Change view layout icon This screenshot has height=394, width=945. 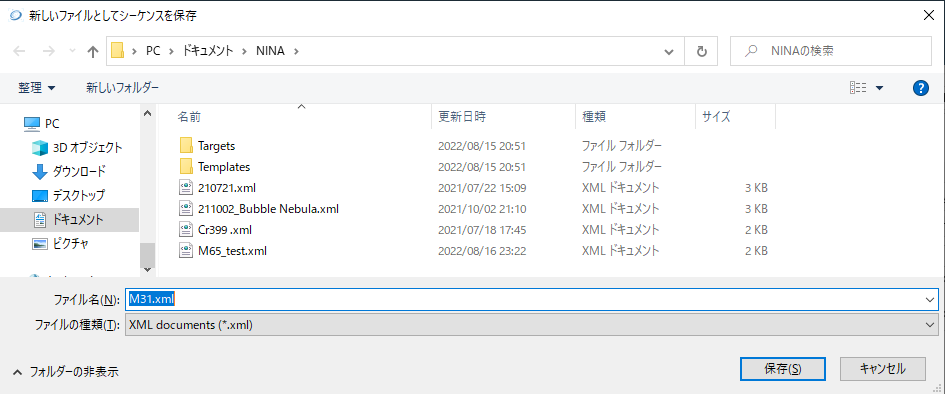(x=858, y=88)
